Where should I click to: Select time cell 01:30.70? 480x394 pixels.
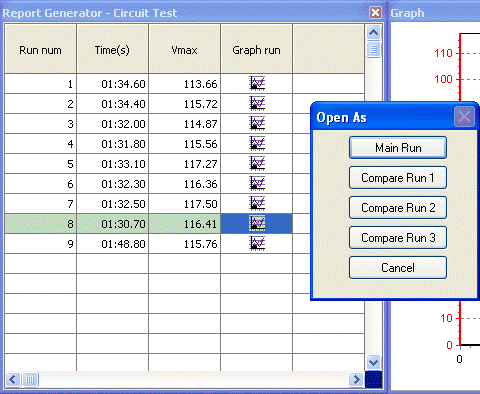(x=112, y=224)
